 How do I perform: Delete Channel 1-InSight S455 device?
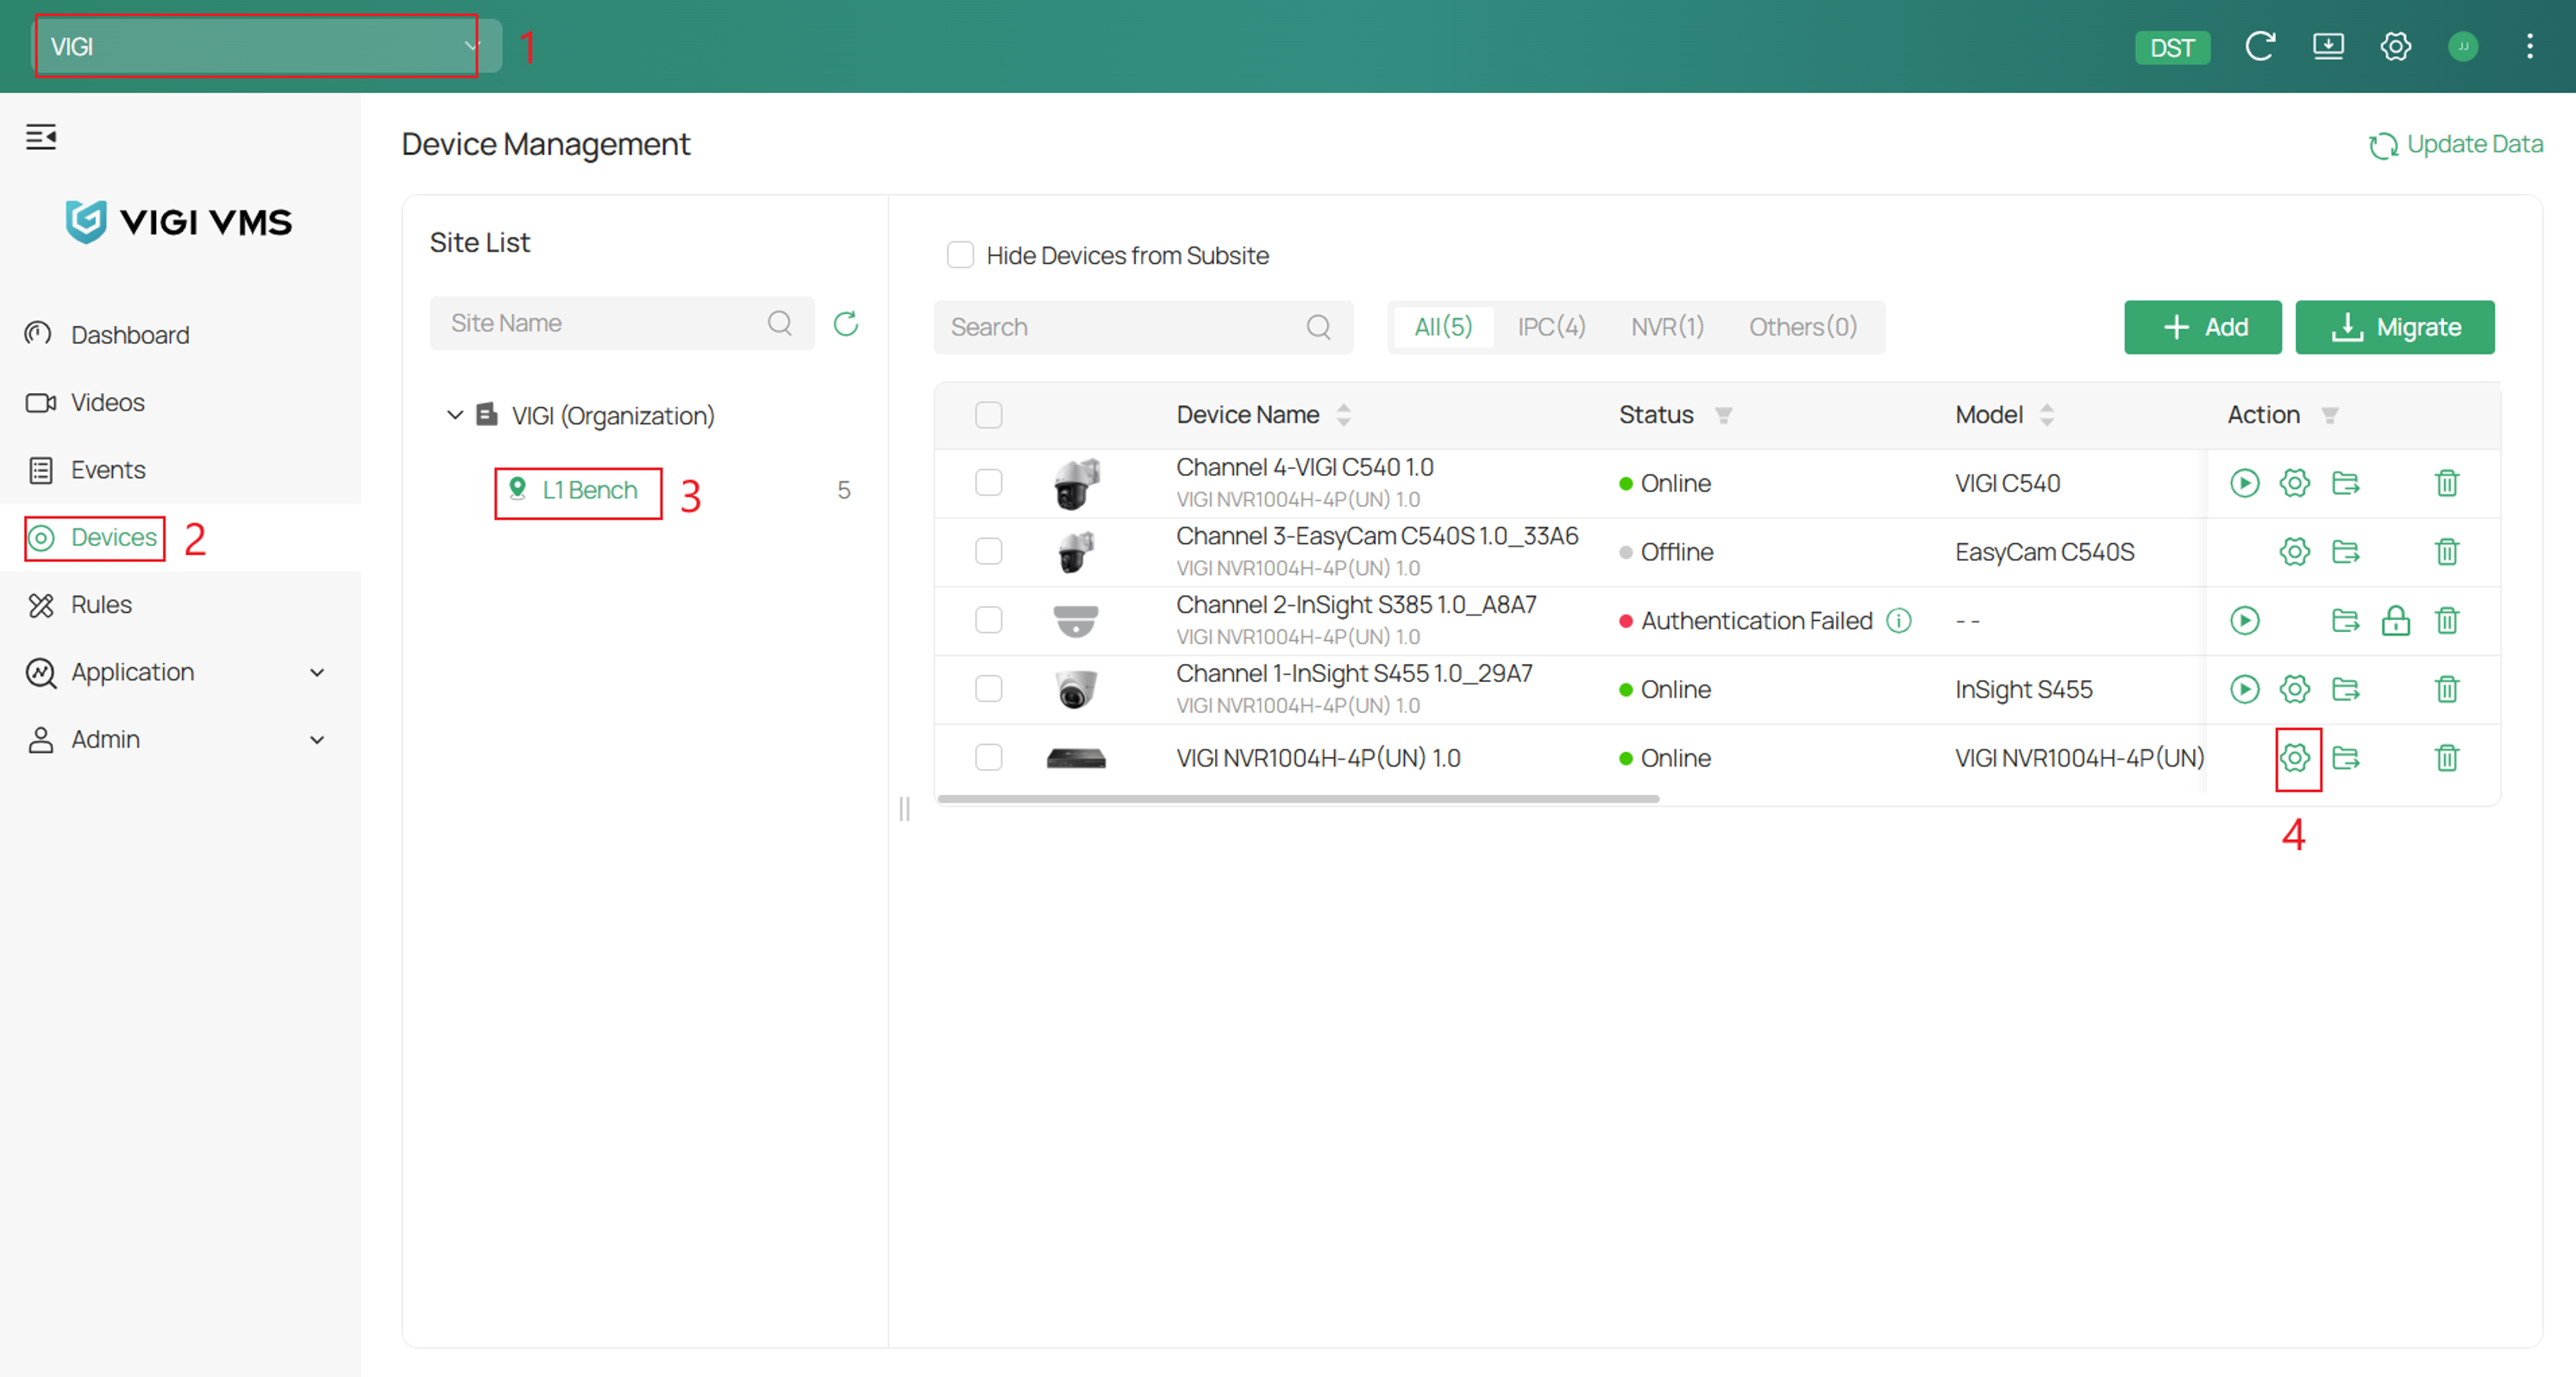[2447, 689]
